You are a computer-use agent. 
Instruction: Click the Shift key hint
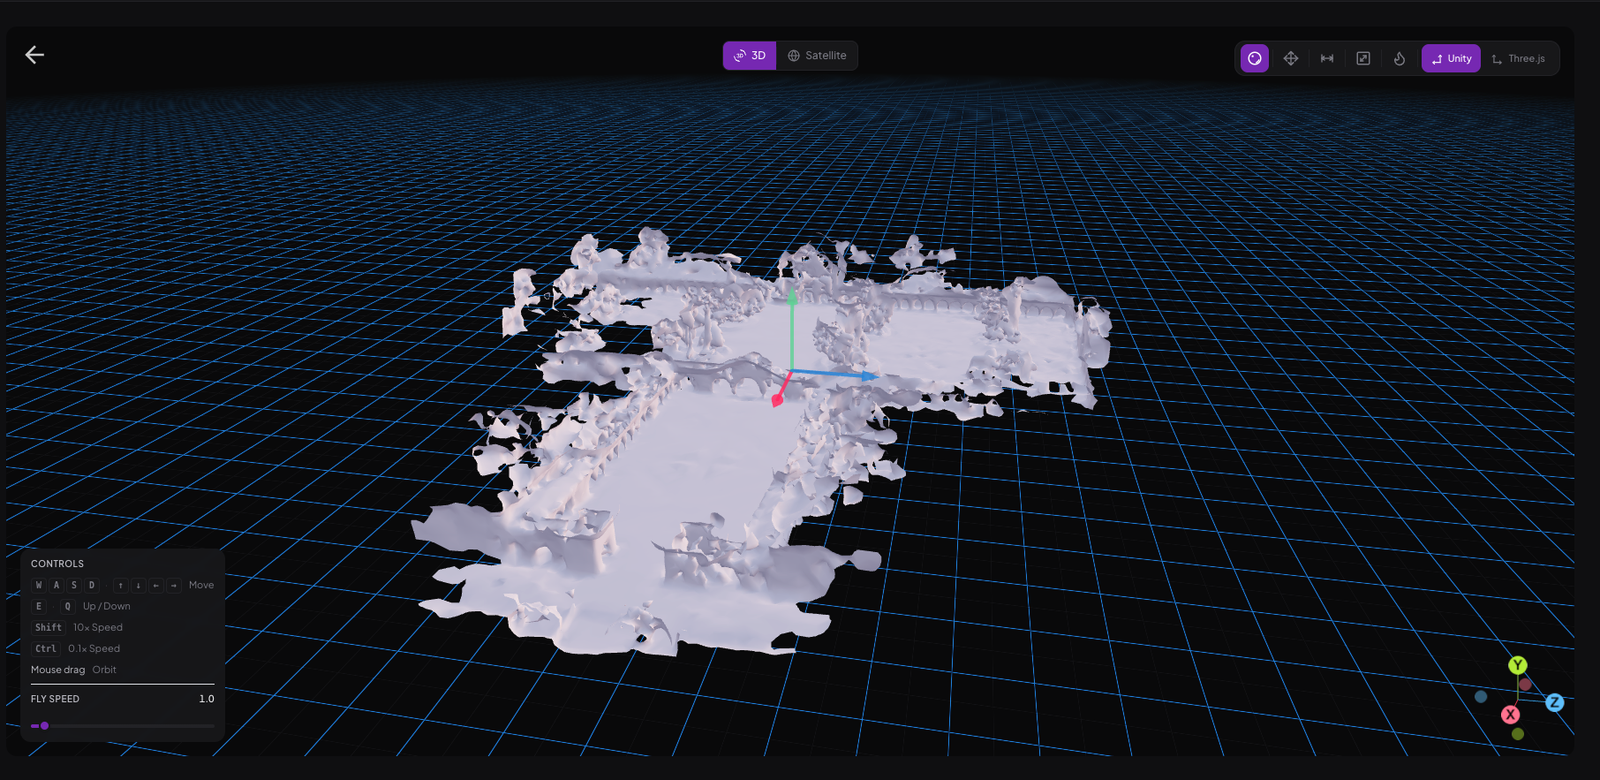48,628
